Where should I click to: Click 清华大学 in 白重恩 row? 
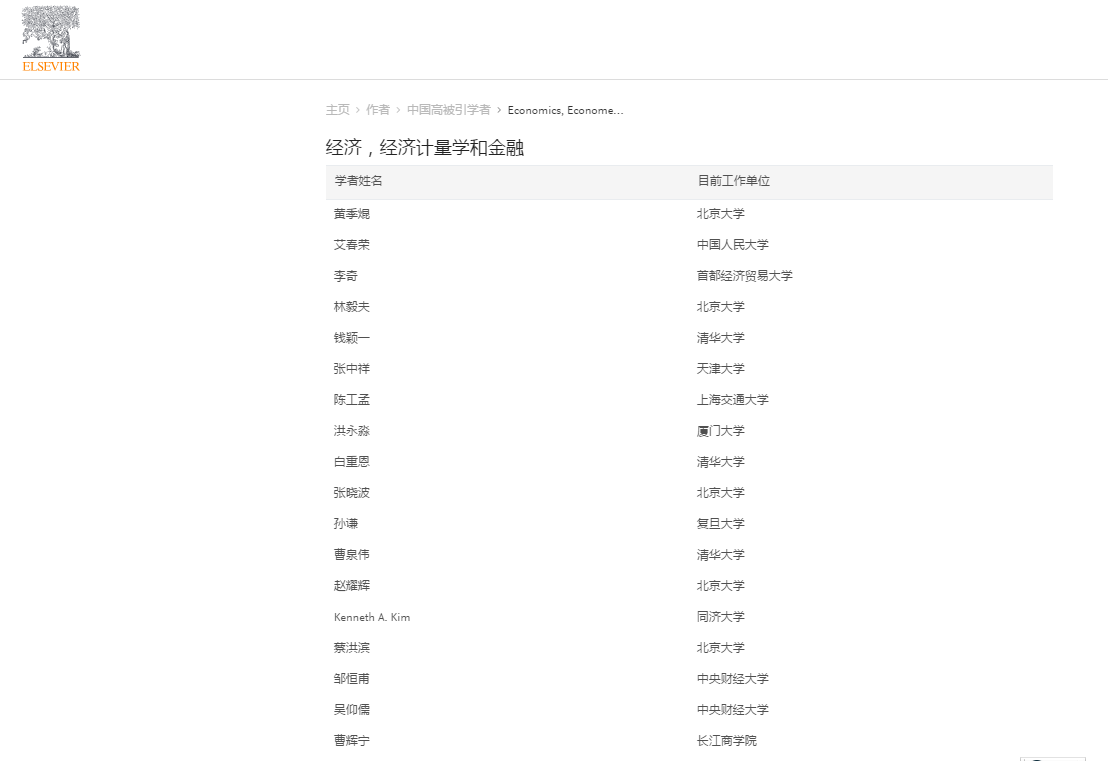click(x=721, y=461)
